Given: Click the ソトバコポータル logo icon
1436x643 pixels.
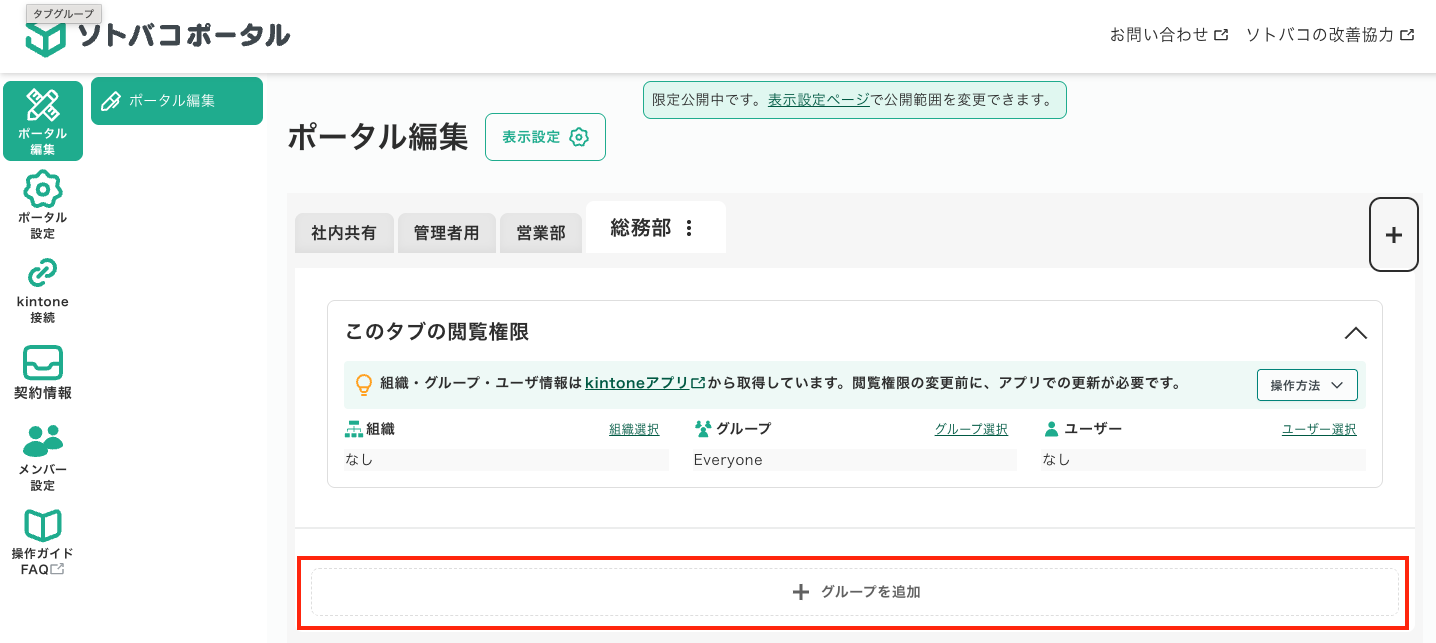Looking at the screenshot, I should point(44,34).
